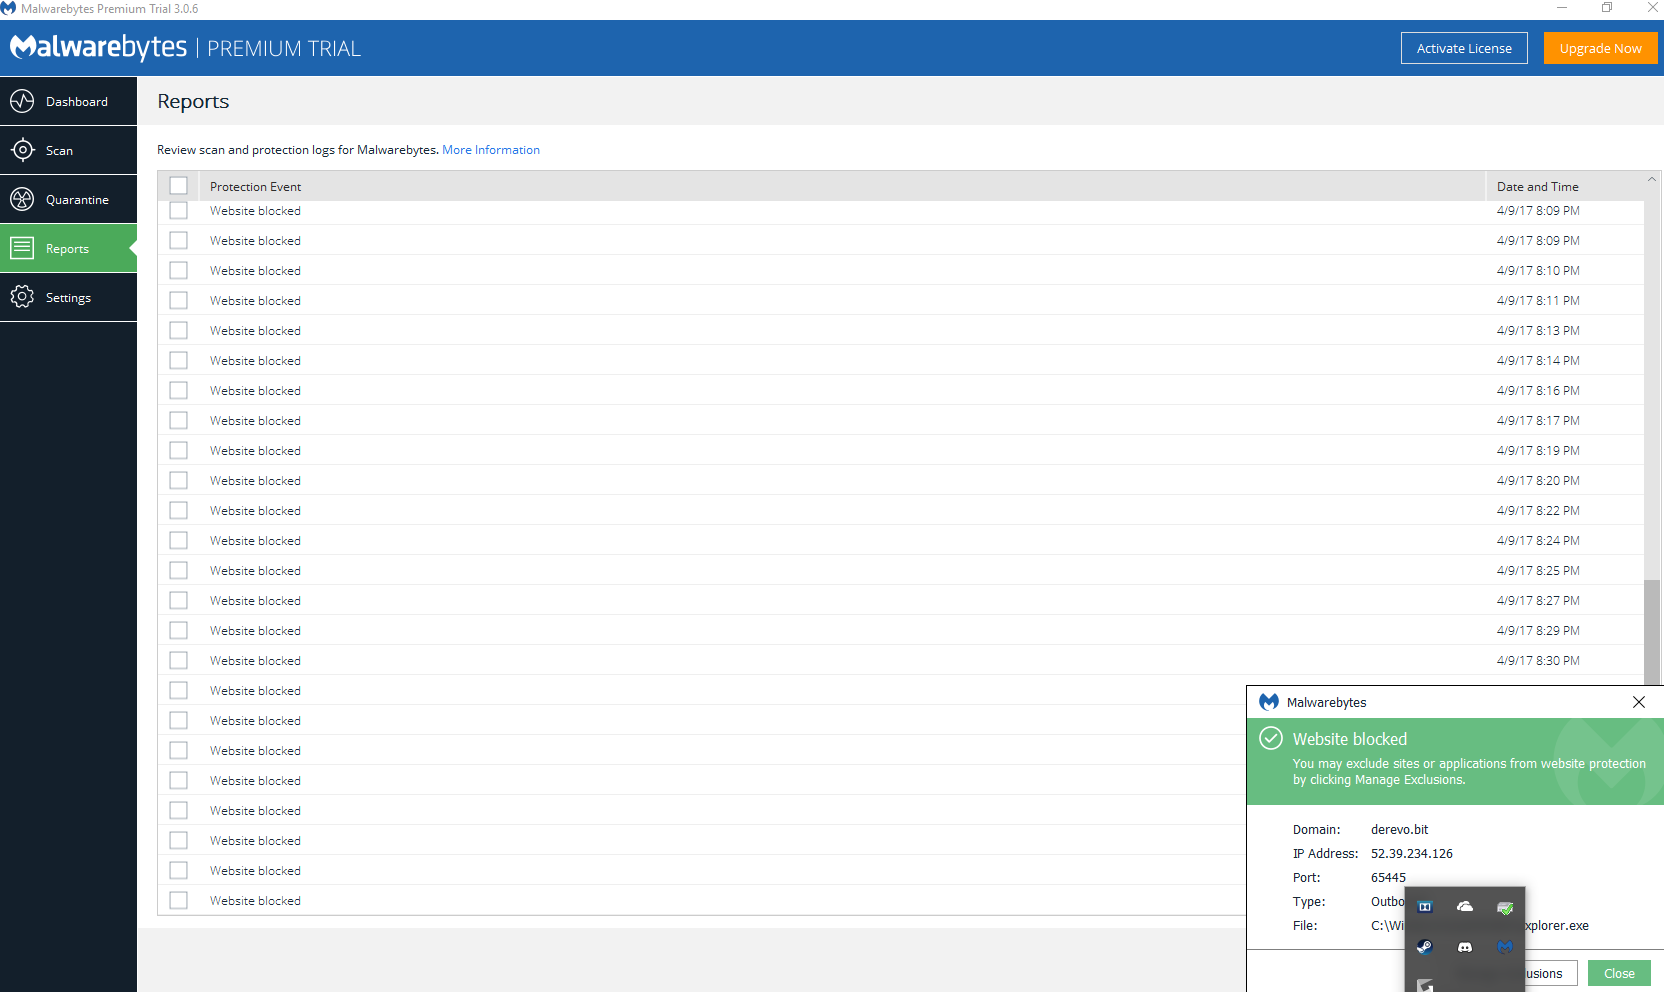This screenshot has width=1664, height=992.
Task: Click the Safely Remove Hardware tray icon
Action: click(1505, 907)
